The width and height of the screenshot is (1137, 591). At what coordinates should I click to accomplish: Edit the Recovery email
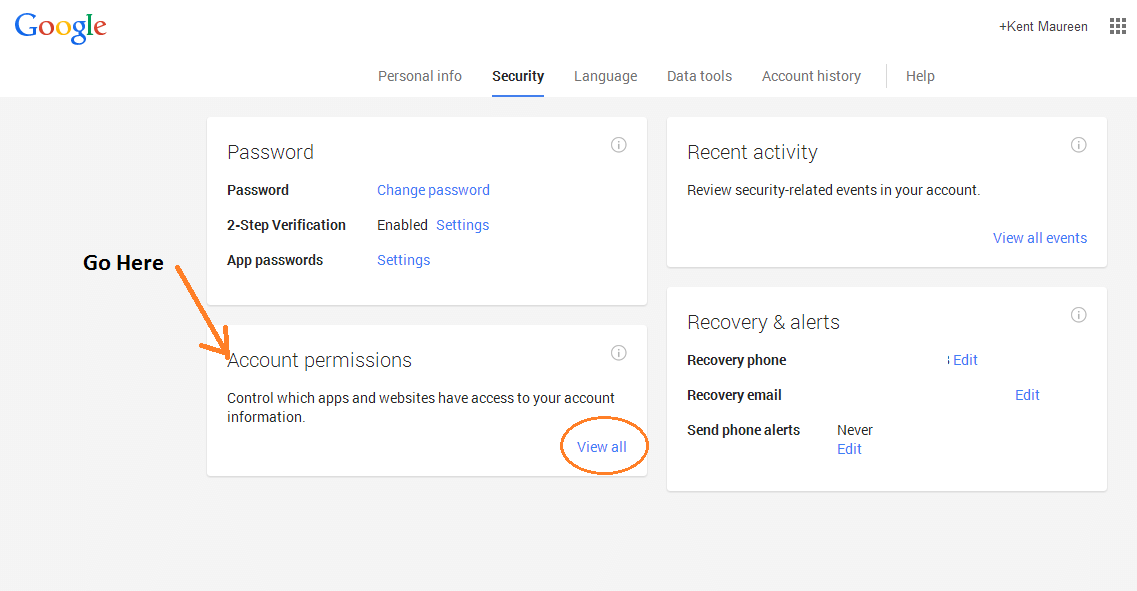pyautogui.click(x=1027, y=395)
